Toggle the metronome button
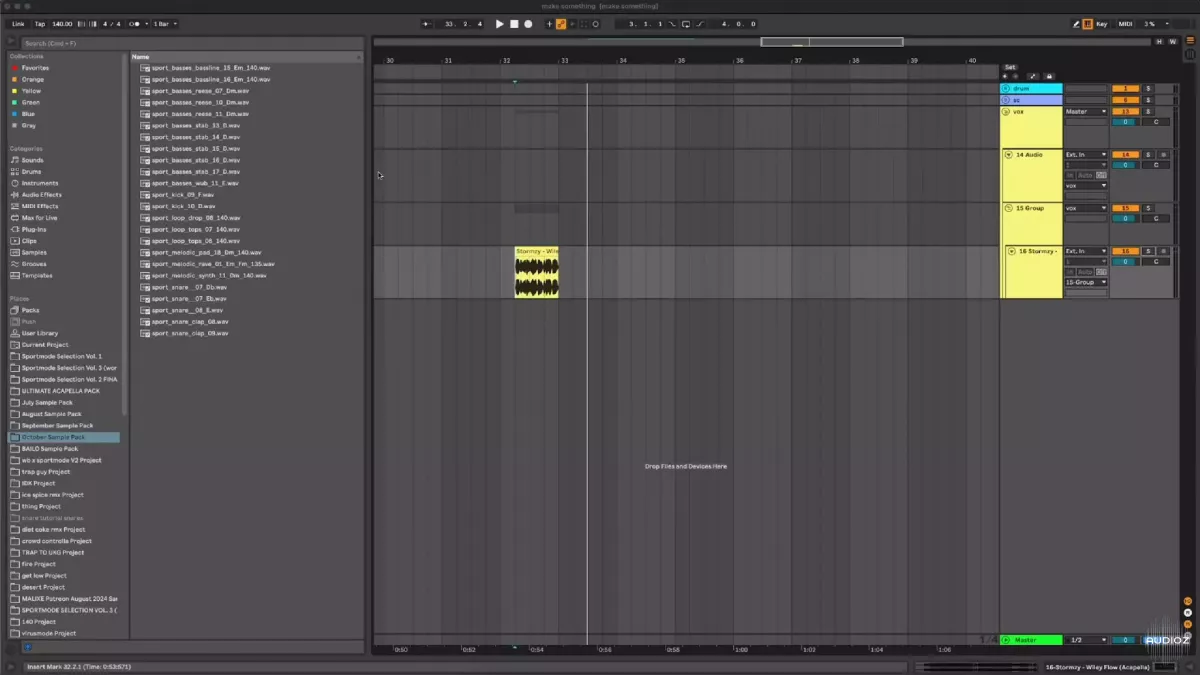 point(135,23)
